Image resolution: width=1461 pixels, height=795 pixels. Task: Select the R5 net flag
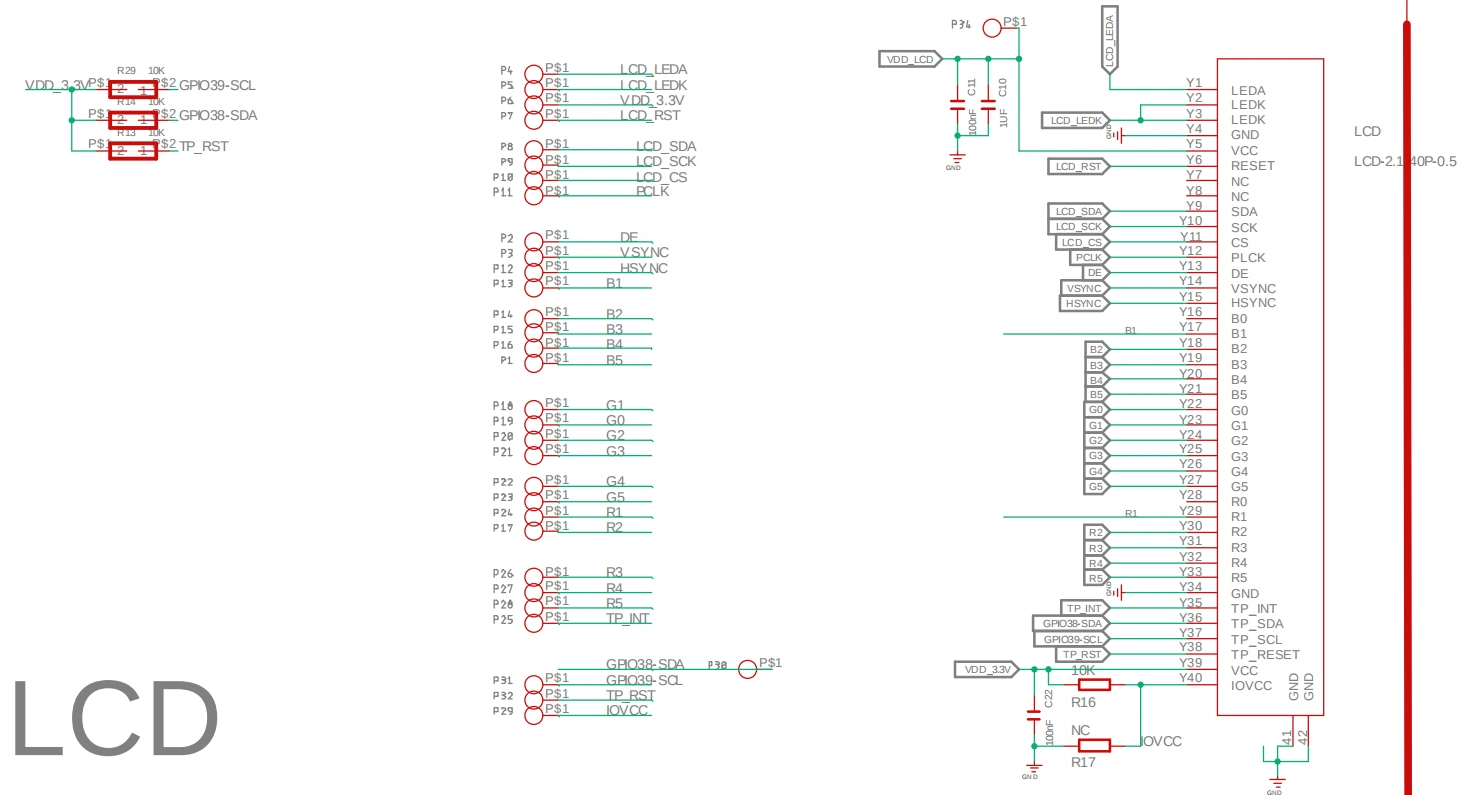click(x=1098, y=579)
